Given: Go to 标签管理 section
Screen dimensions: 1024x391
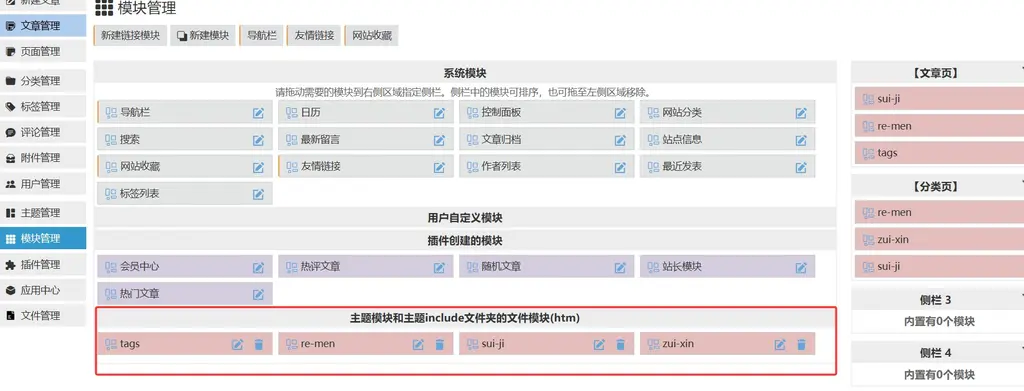Looking at the screenshot, I should click(x=43, y=106).
